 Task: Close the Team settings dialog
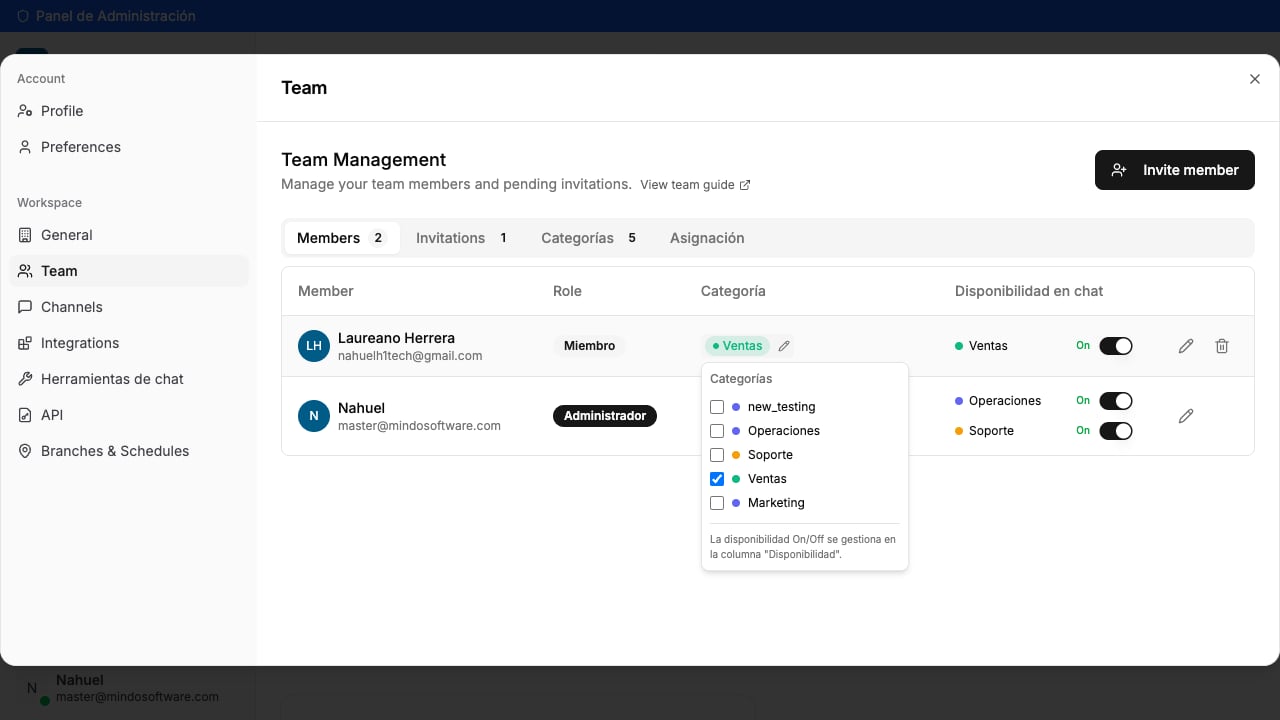1255,79
